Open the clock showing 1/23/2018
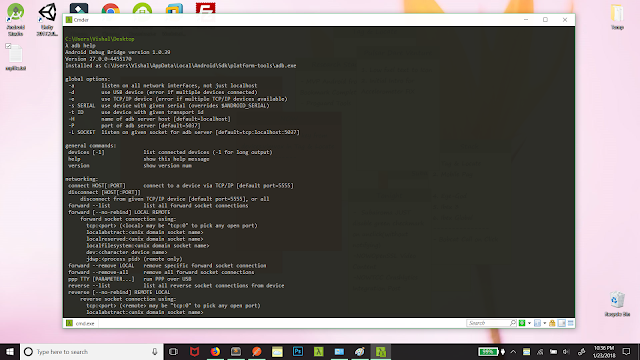Screen dimensions: 640x360 (604, 351)
